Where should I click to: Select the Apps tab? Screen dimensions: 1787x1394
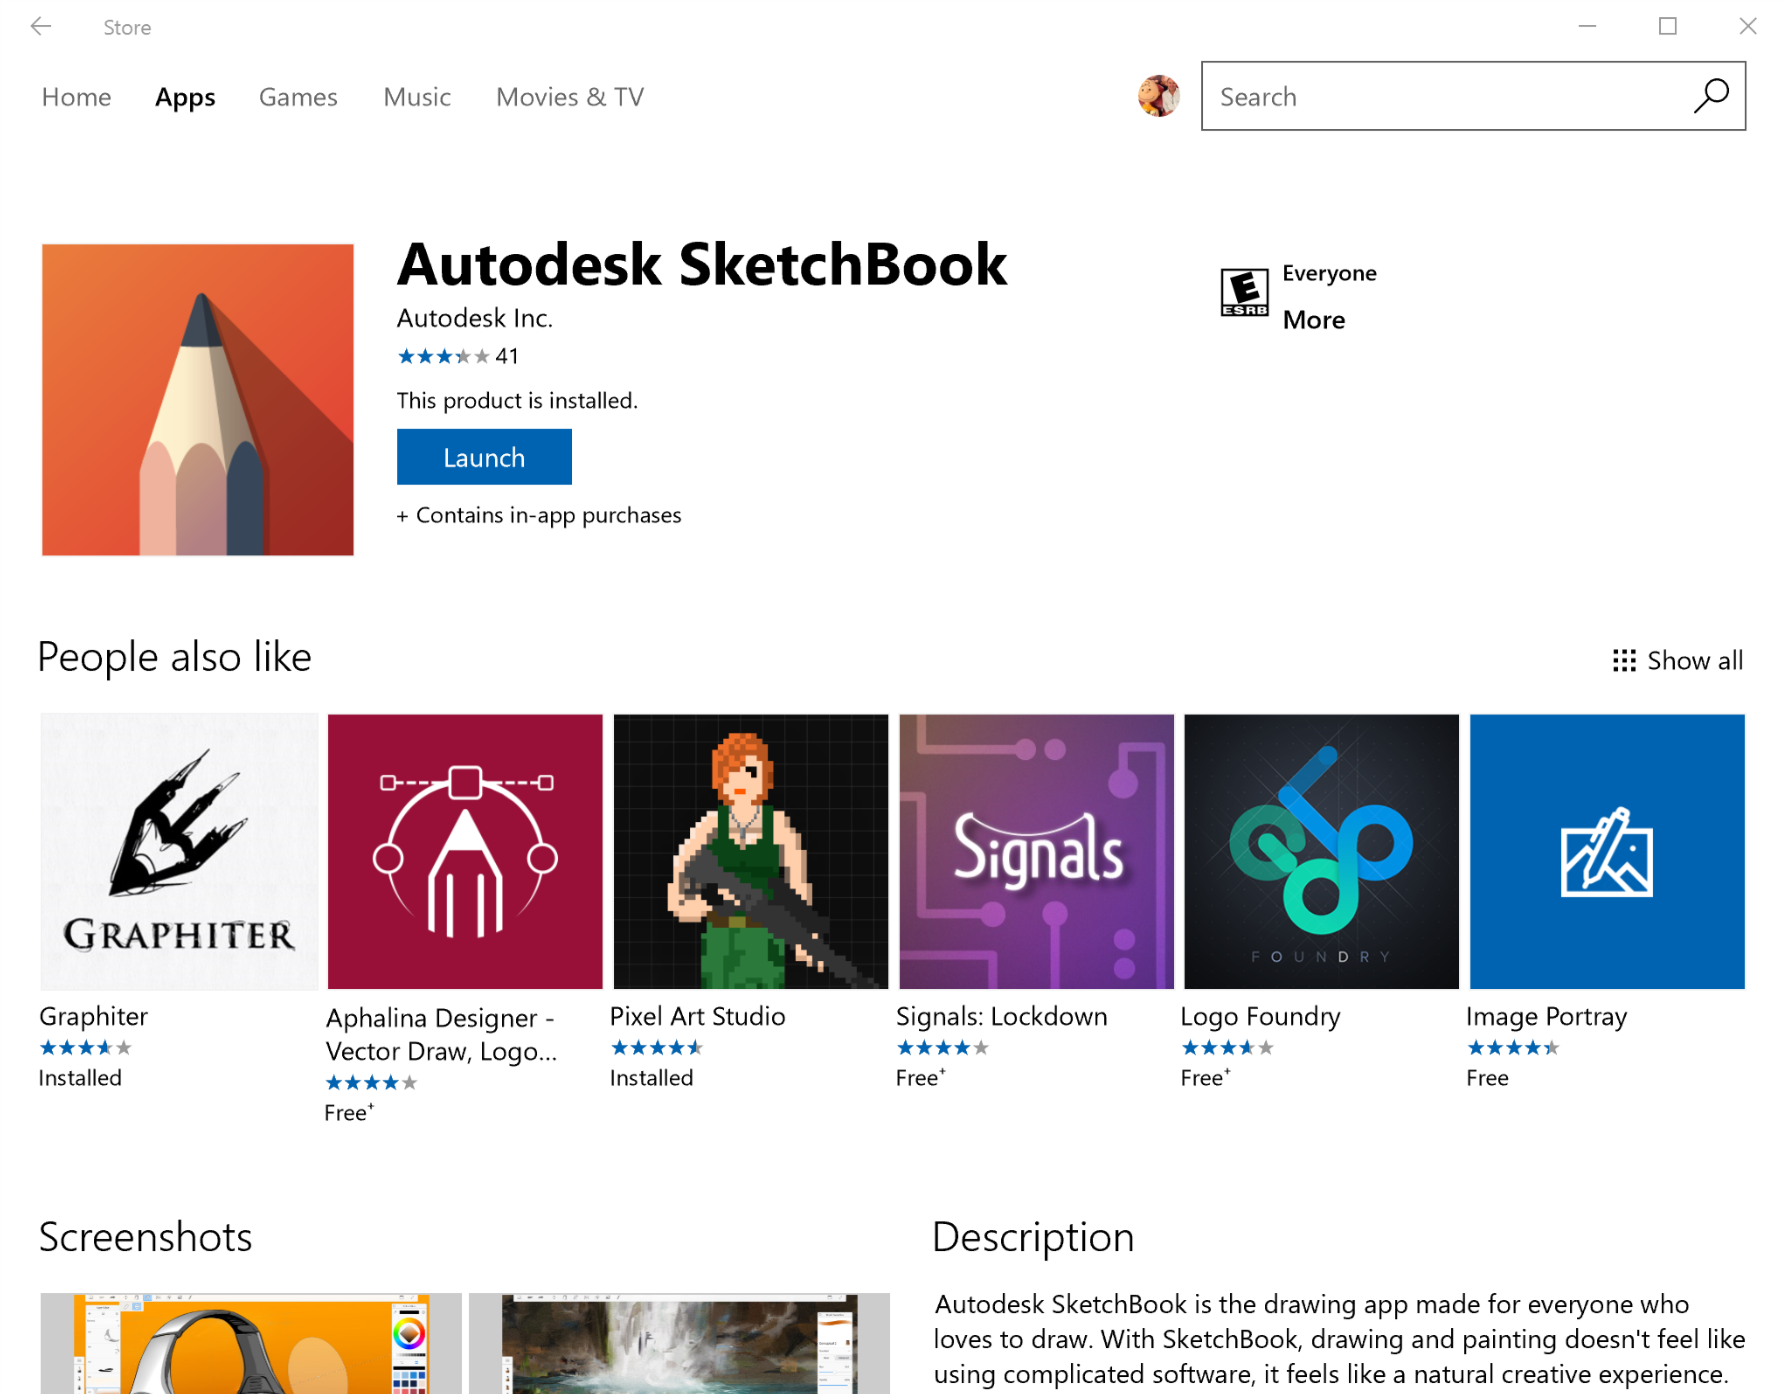click(x=185, y=97)
